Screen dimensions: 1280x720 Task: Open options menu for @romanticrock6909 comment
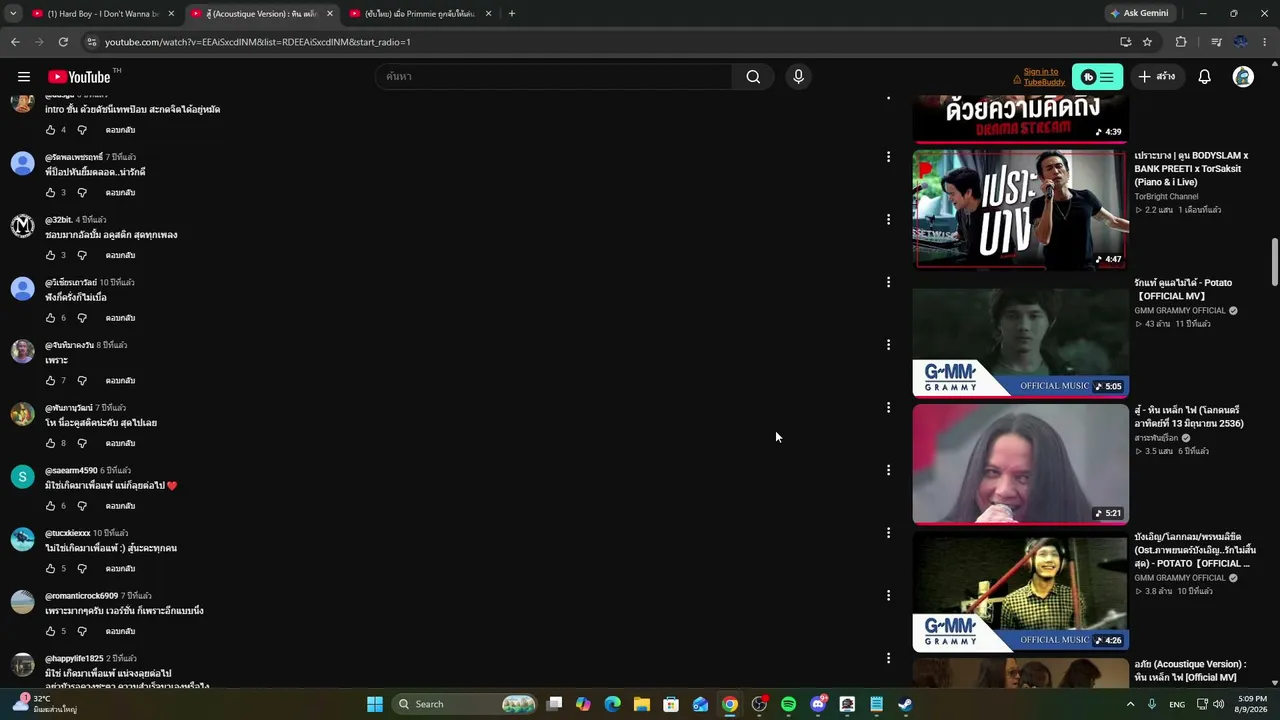(x=888, y=596)
